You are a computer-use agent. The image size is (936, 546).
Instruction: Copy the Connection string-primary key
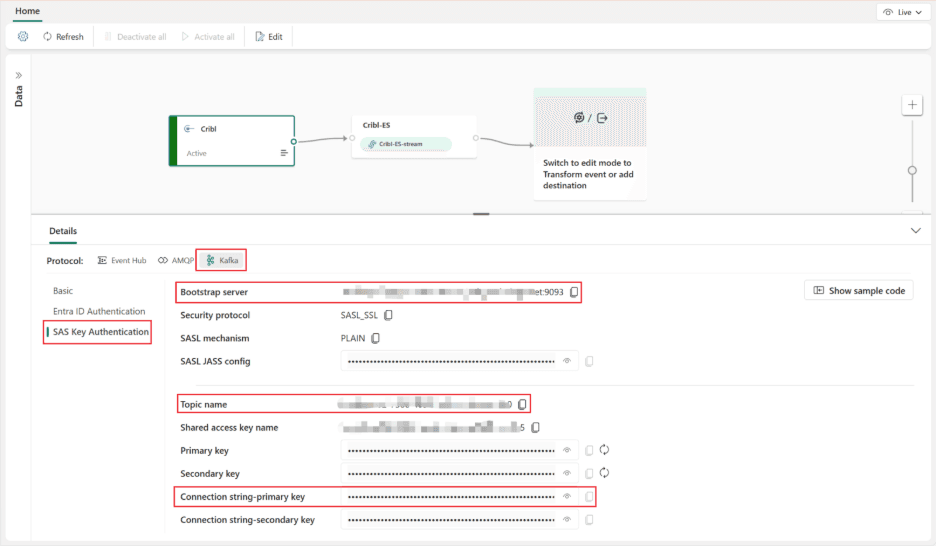pos(590,496)
